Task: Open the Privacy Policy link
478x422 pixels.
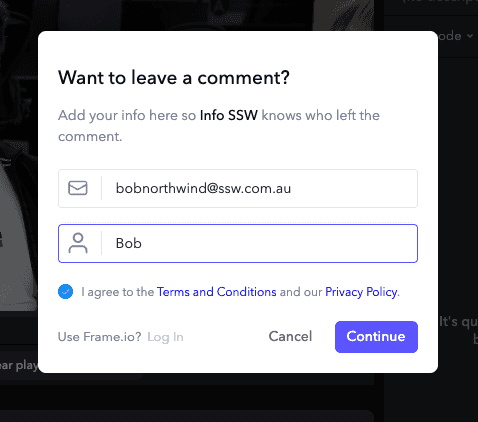Action: (x=361, y=292)
